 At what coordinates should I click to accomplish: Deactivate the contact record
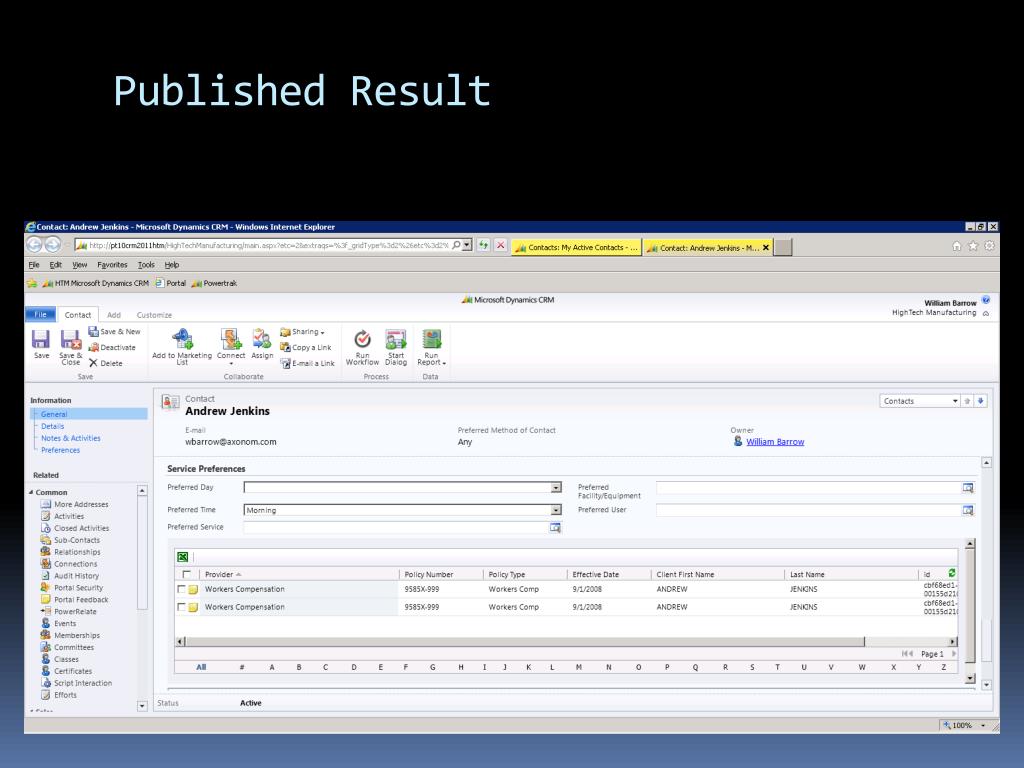pyautogui.click(x=112, y=347)
